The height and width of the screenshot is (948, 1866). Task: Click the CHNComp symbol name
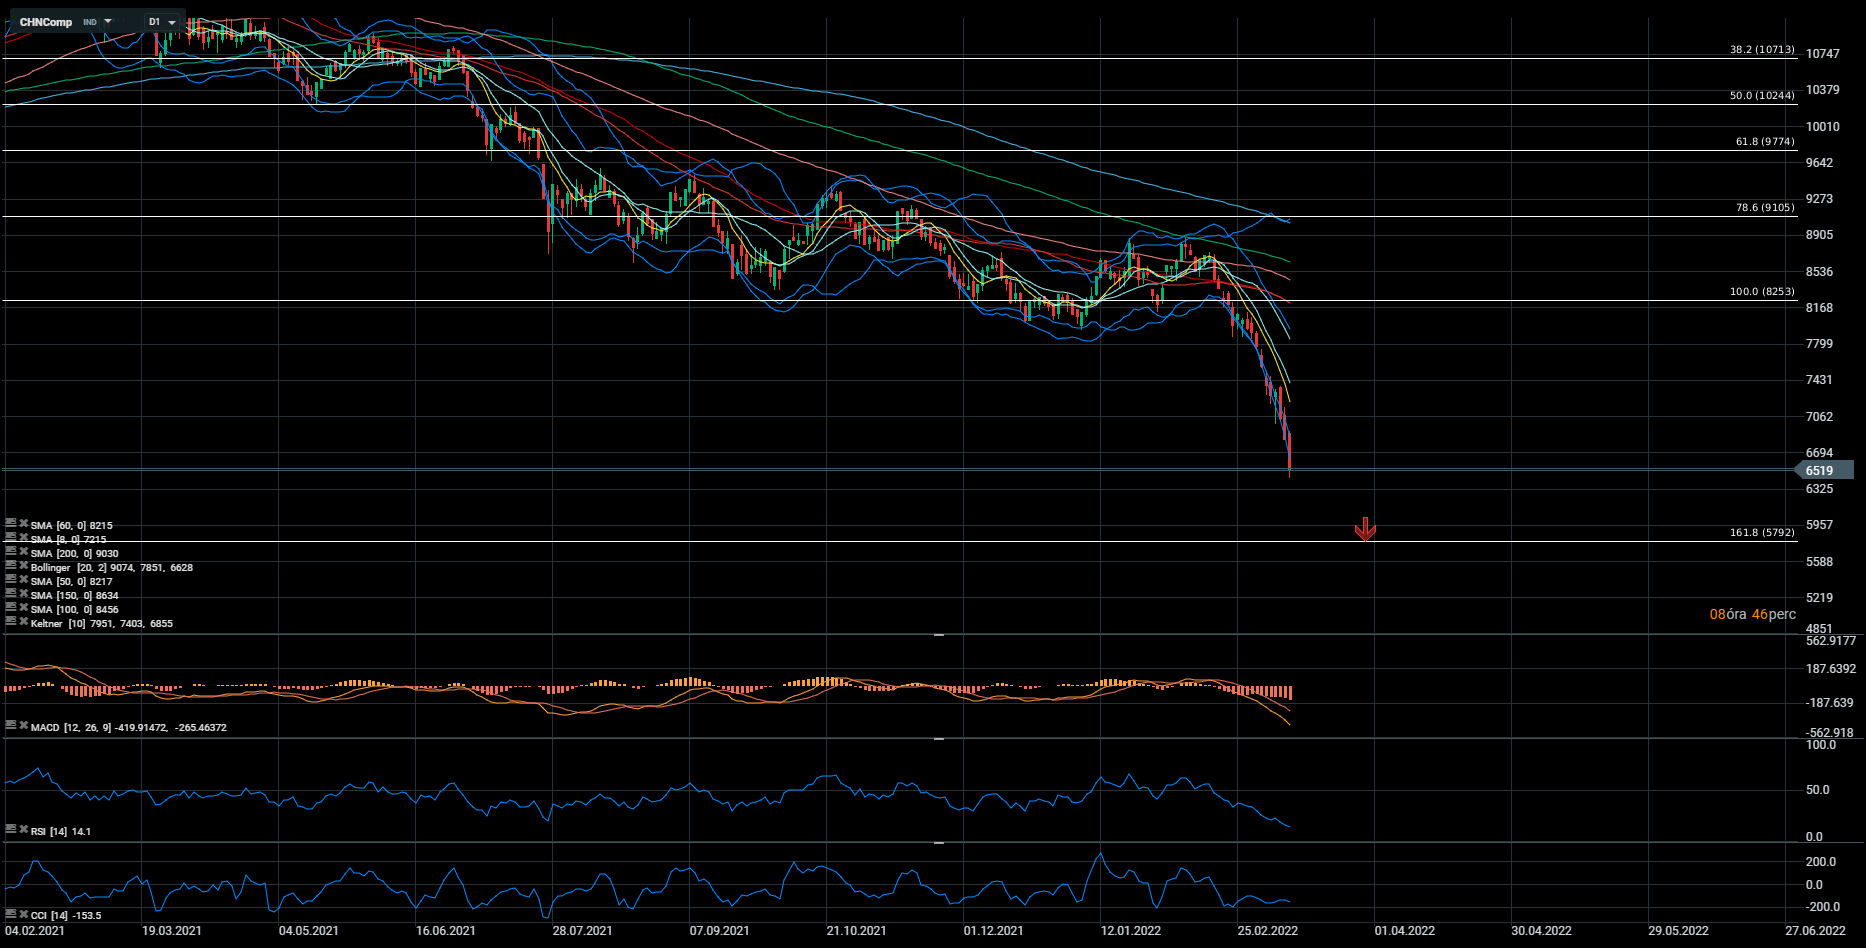click(46, 22)
